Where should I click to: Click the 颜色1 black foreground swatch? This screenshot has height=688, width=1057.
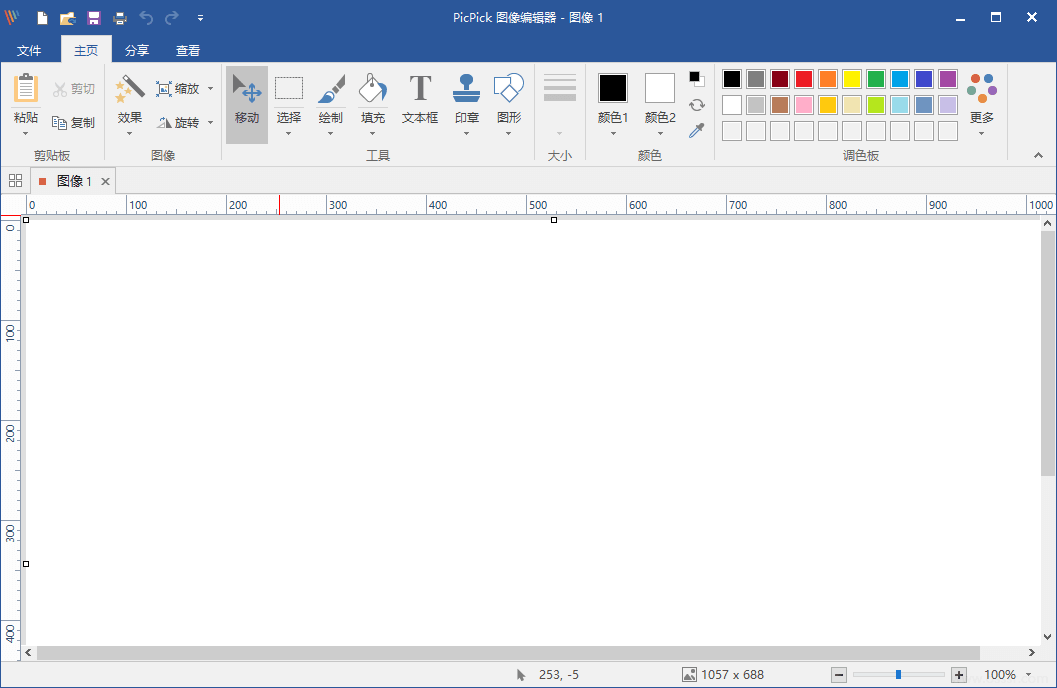[x=613, y=88]
